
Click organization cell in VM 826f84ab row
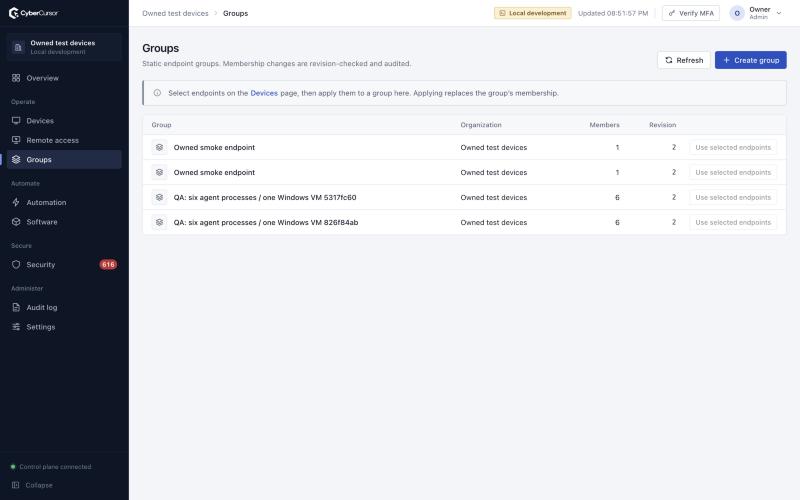point(493,222)
